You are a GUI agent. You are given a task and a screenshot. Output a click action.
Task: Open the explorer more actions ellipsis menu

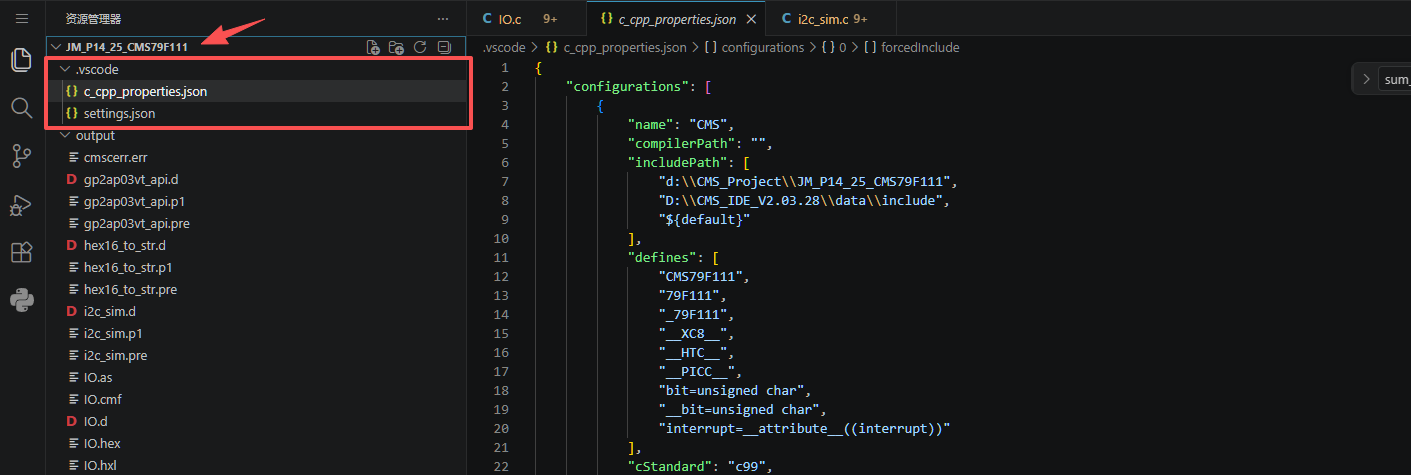[x=443, y=19]
